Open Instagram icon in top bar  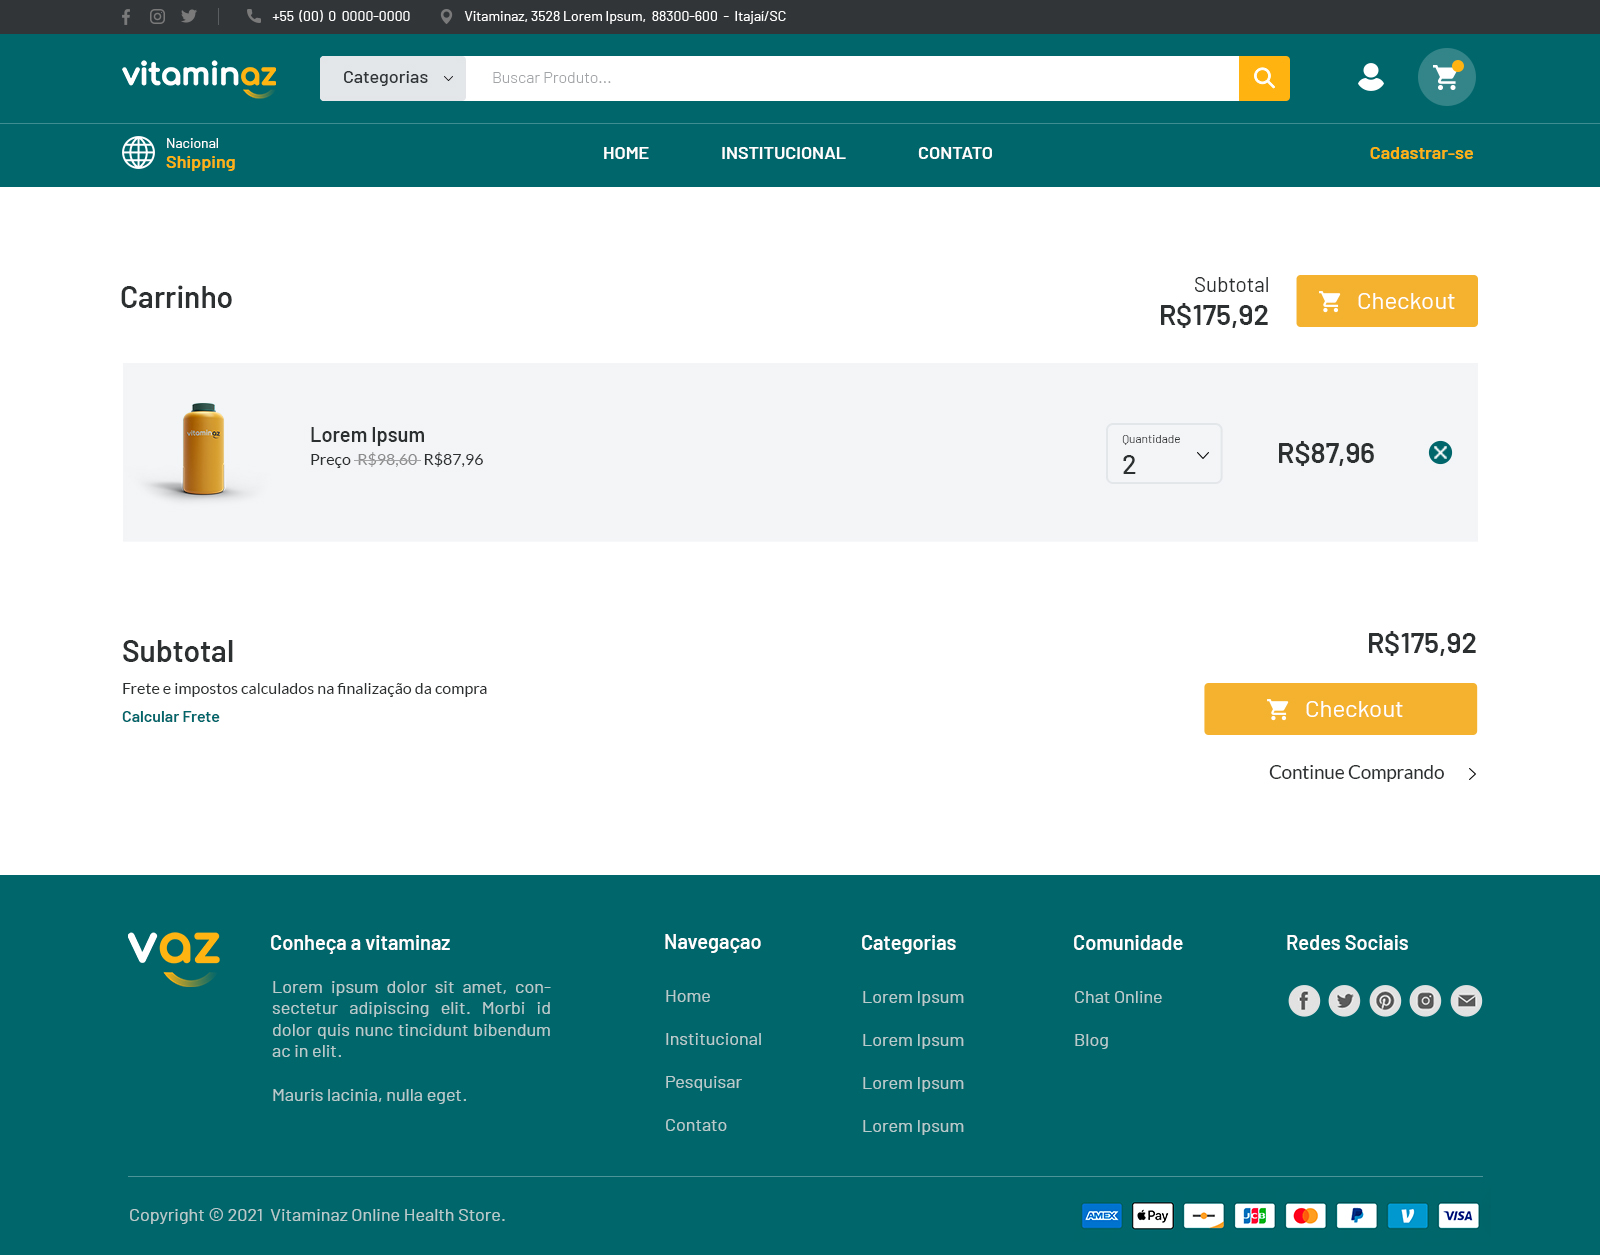157,17
